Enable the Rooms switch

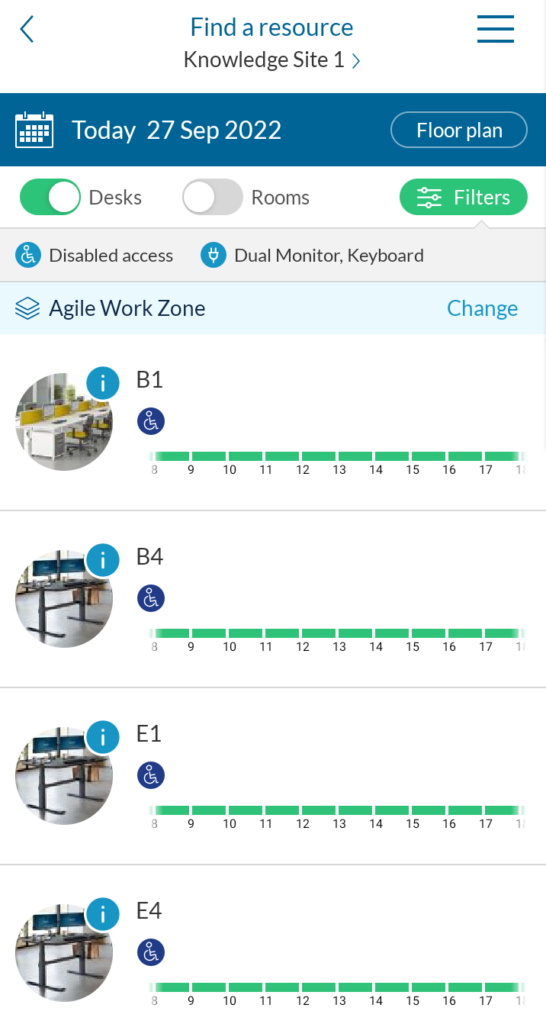tap(212, 197)
